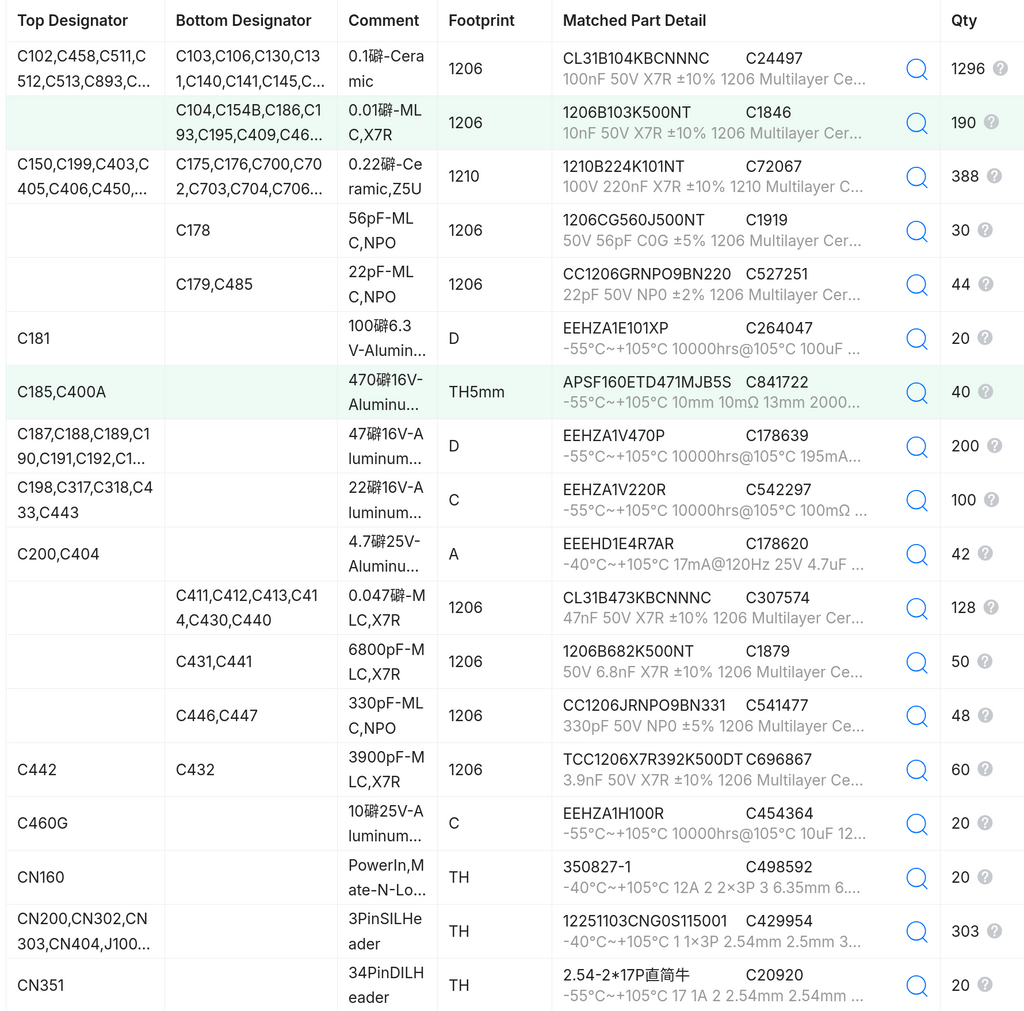Show help for quantity 388
Viewport: 1024px width, 1011px height.
(x=994, y=176)
